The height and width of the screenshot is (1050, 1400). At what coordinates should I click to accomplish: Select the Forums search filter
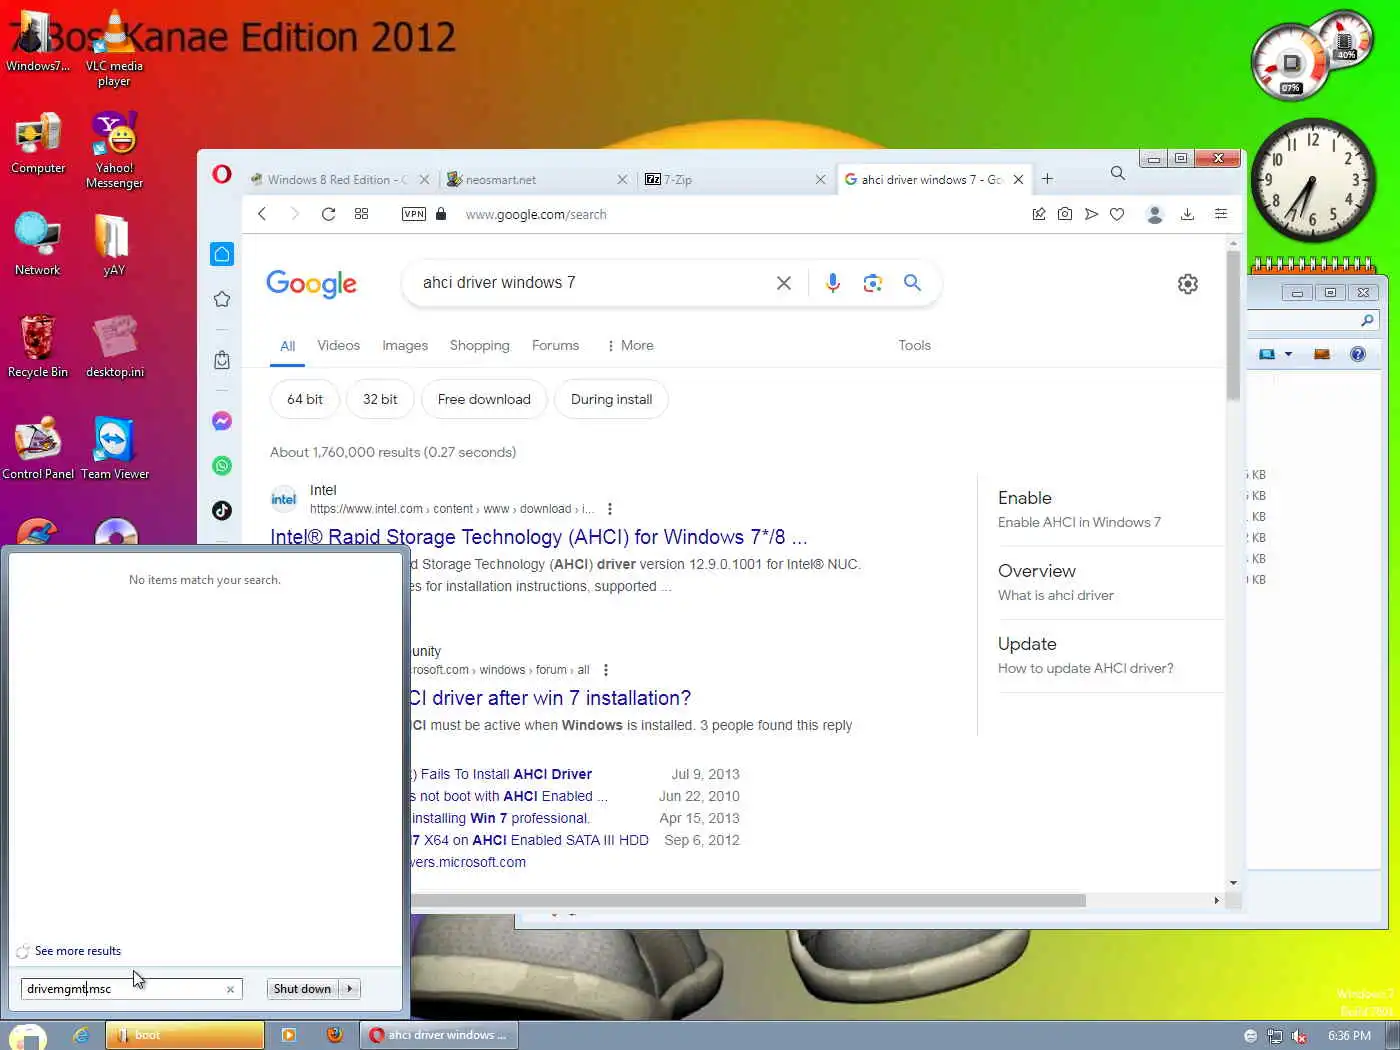pos(555,345)
